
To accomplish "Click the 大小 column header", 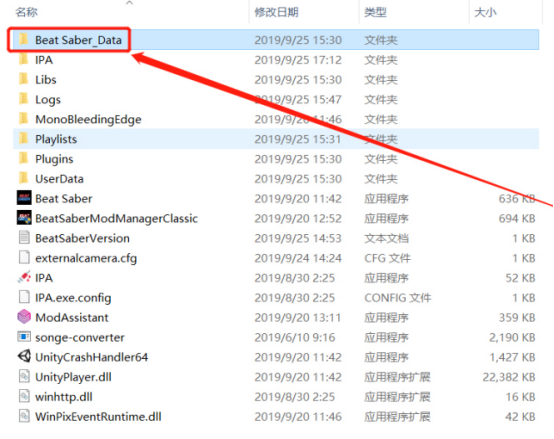I will (485, 12).
